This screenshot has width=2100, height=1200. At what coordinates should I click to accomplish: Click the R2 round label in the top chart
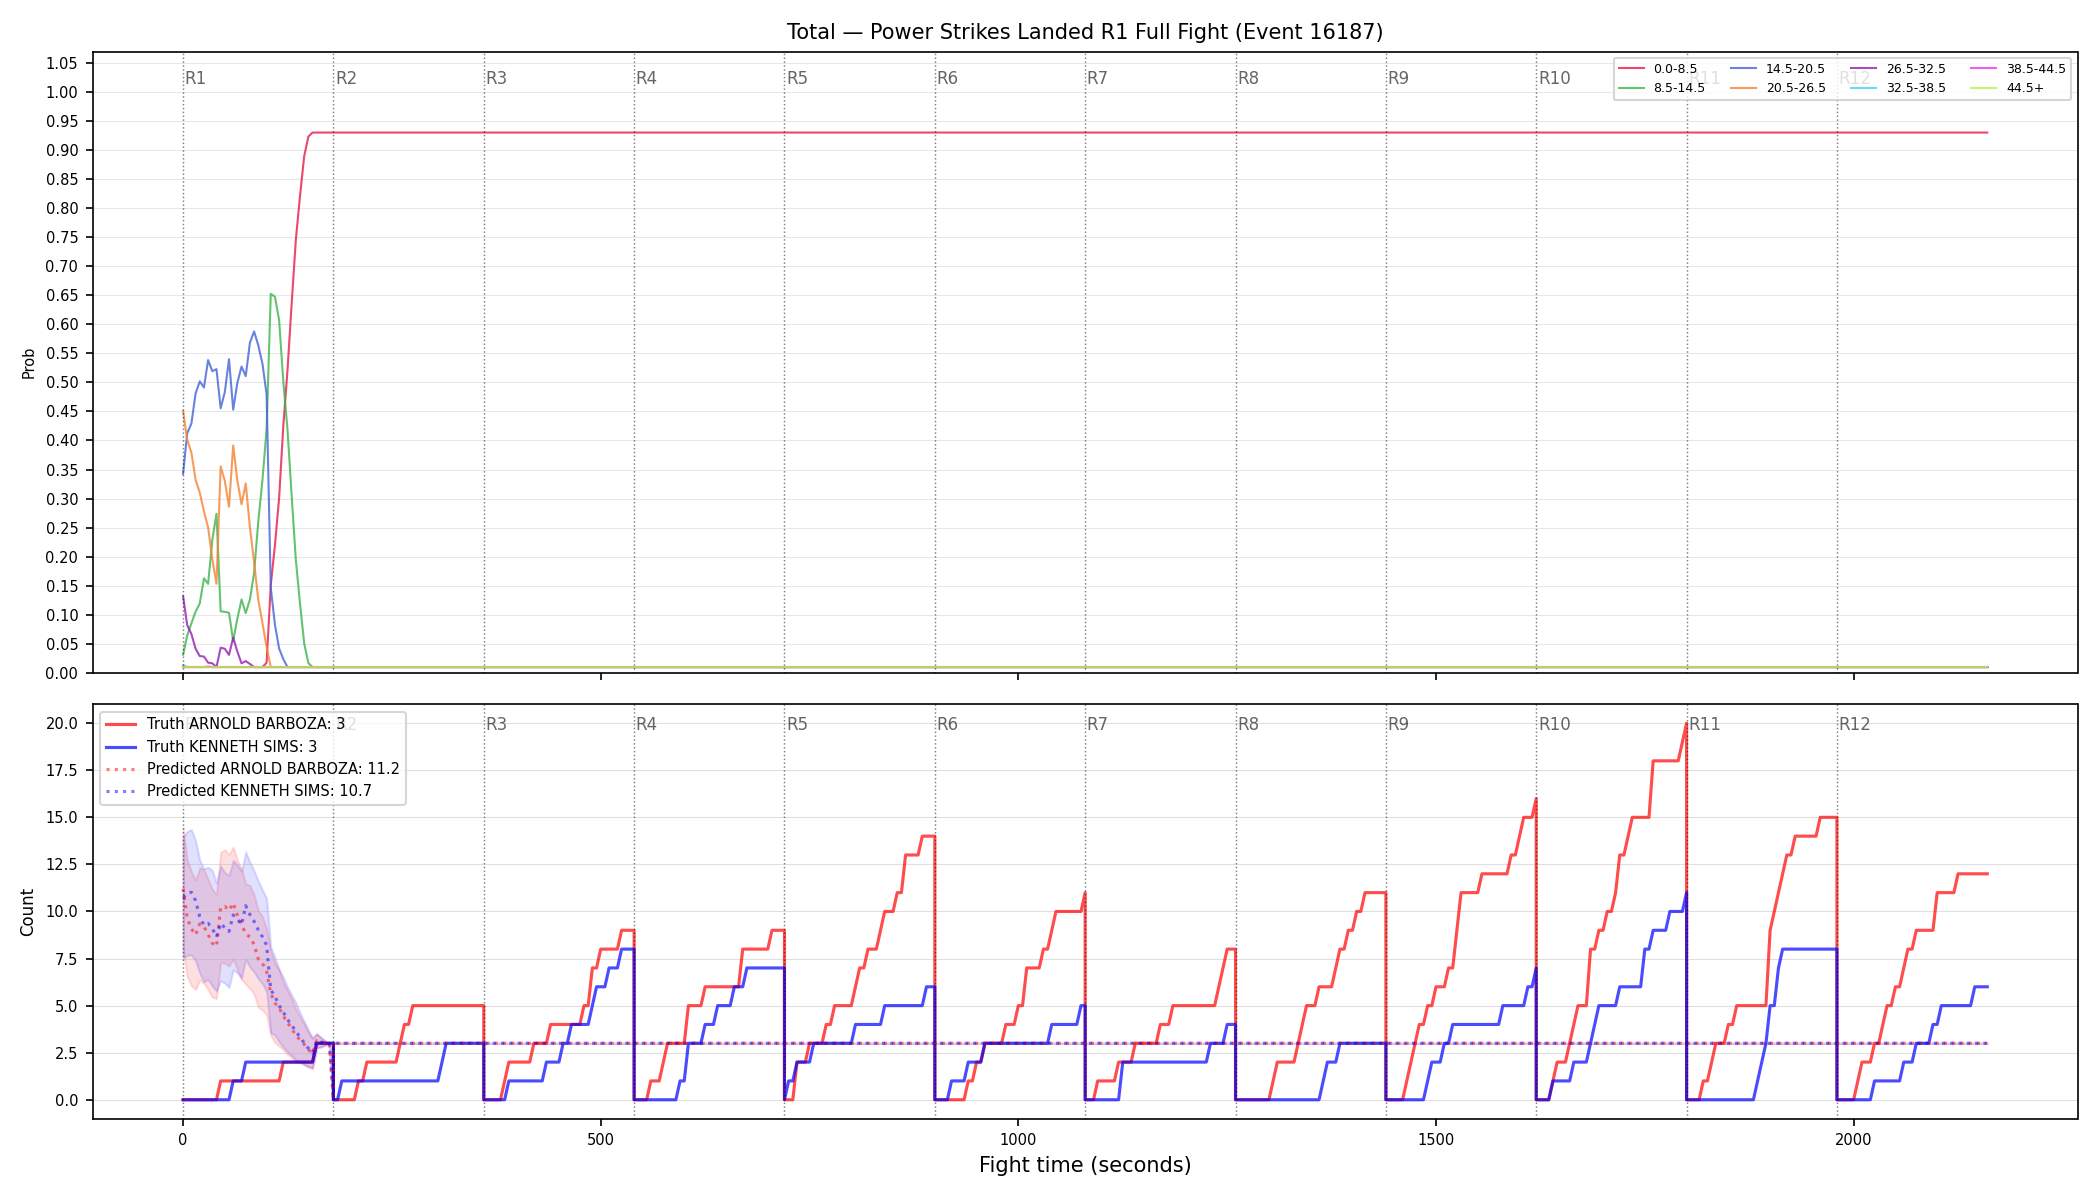tap(346, 78)
